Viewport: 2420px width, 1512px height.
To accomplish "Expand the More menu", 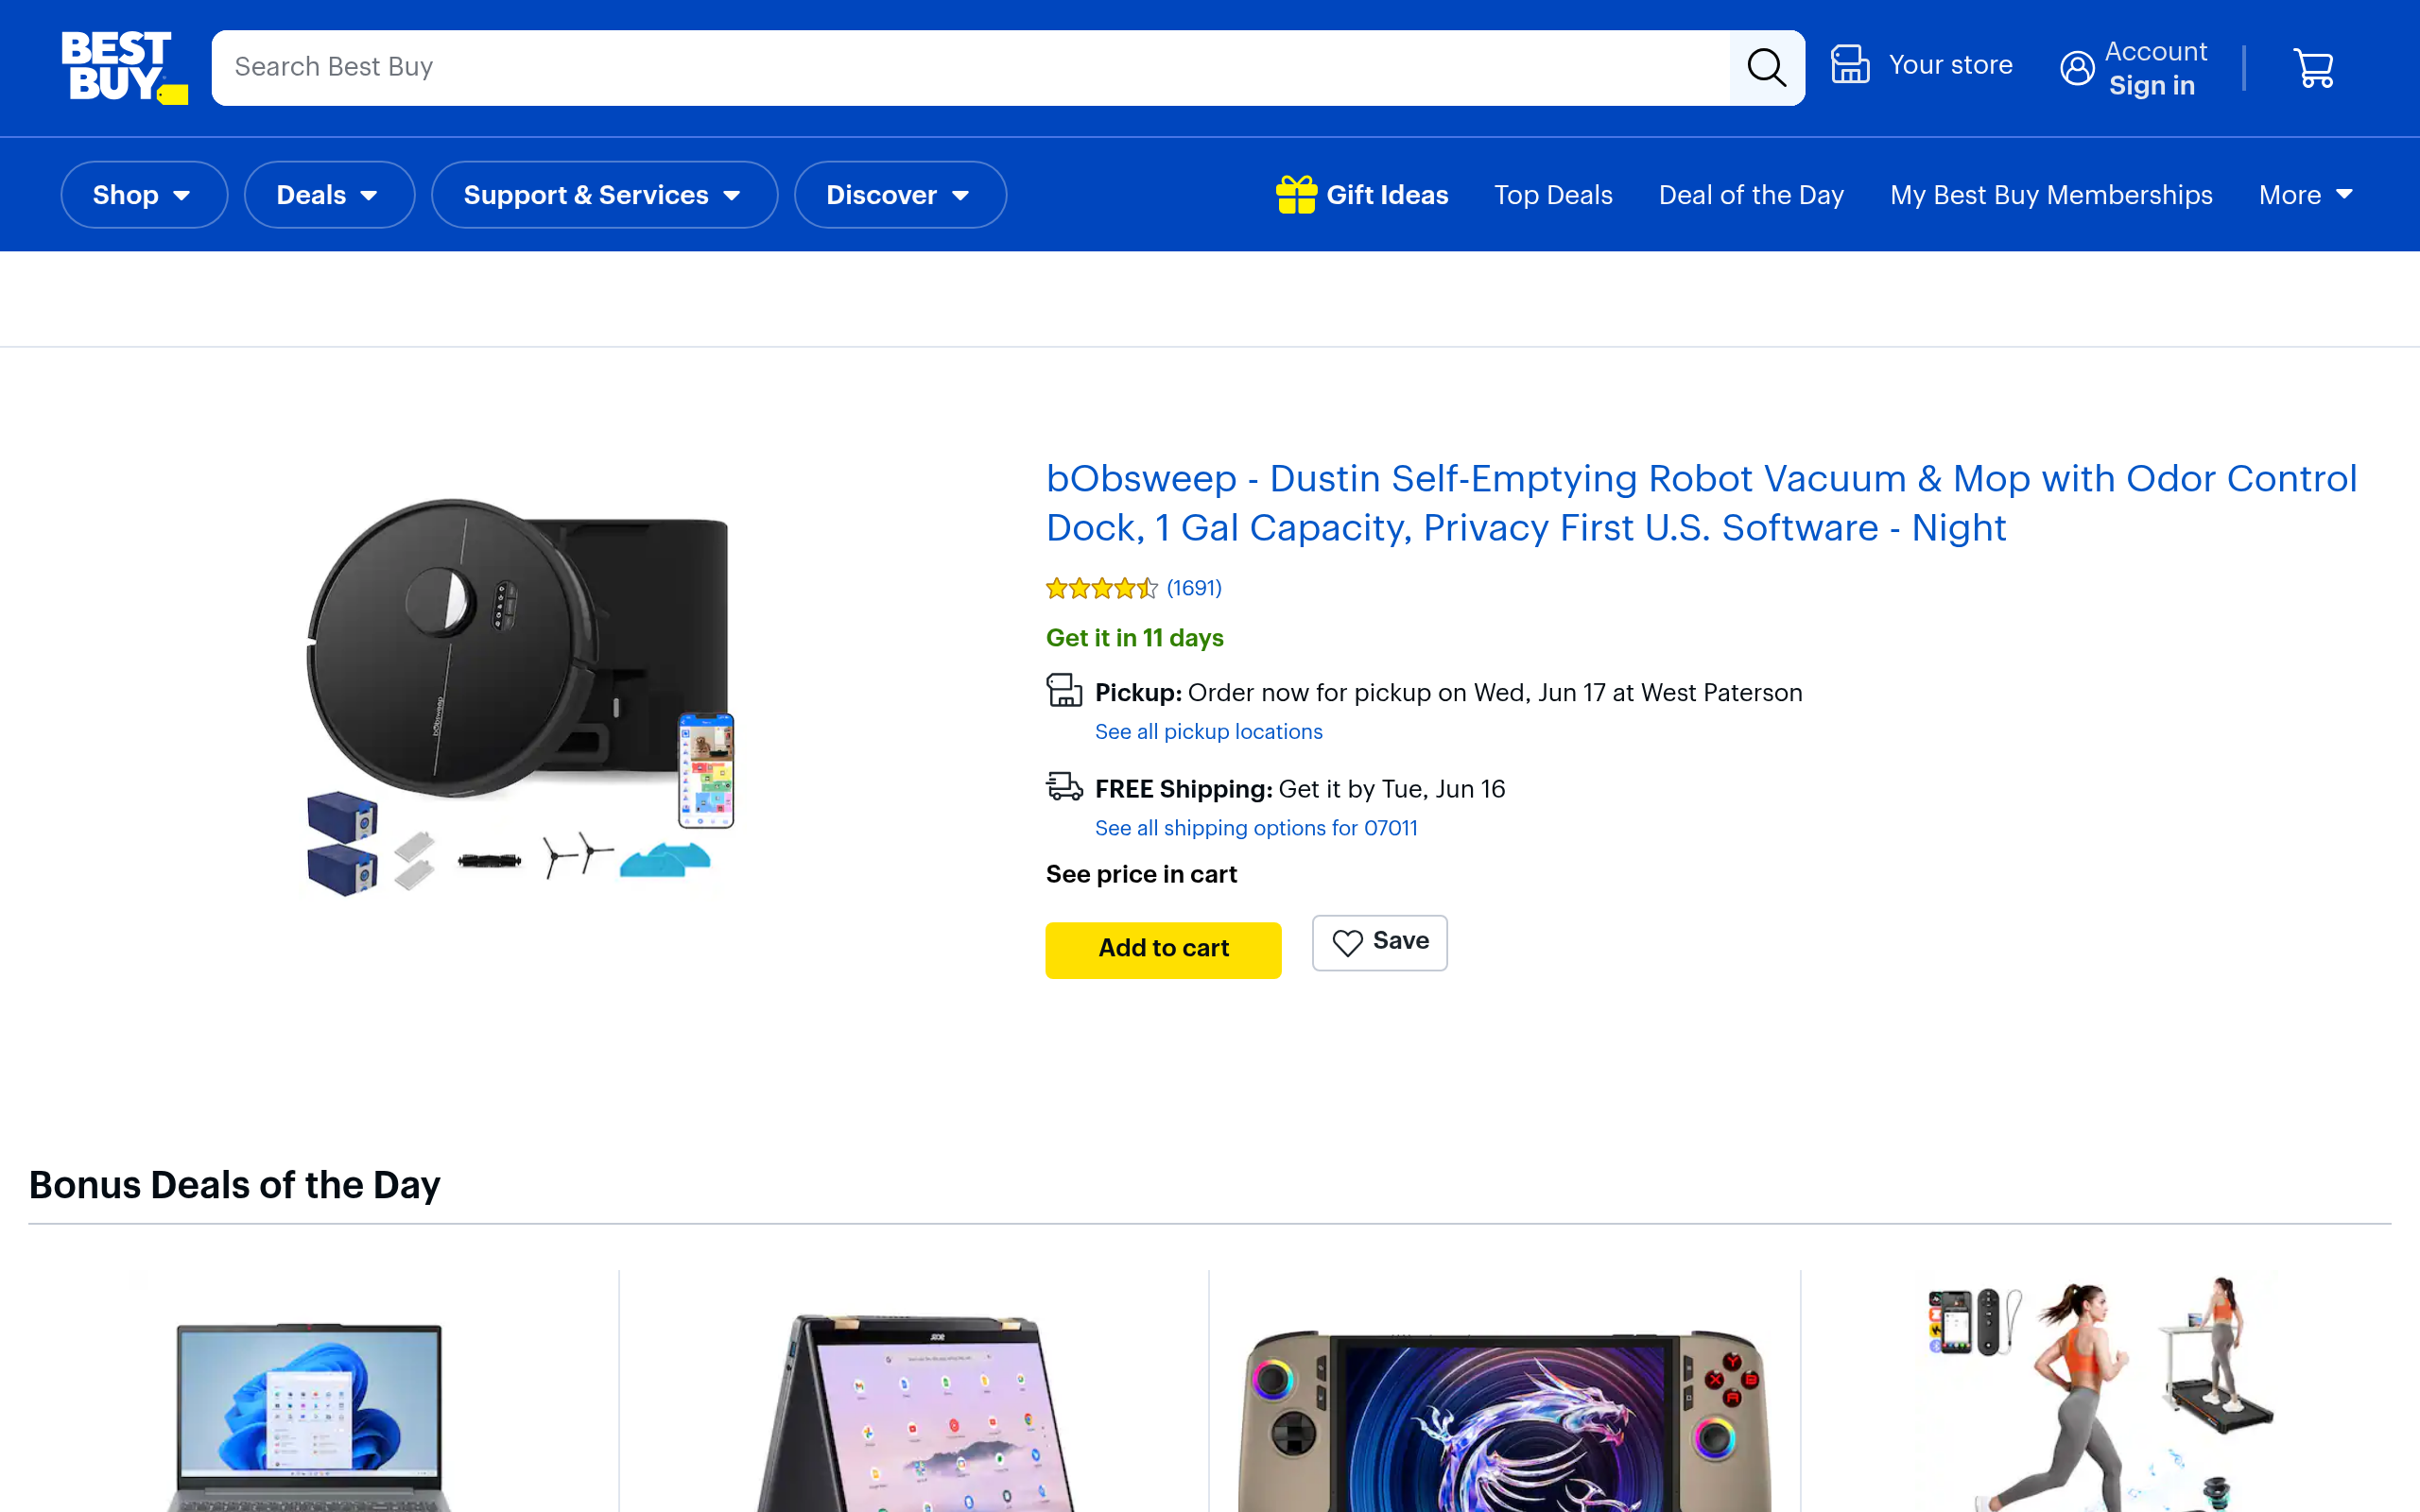I will (x=2305, y=195).
